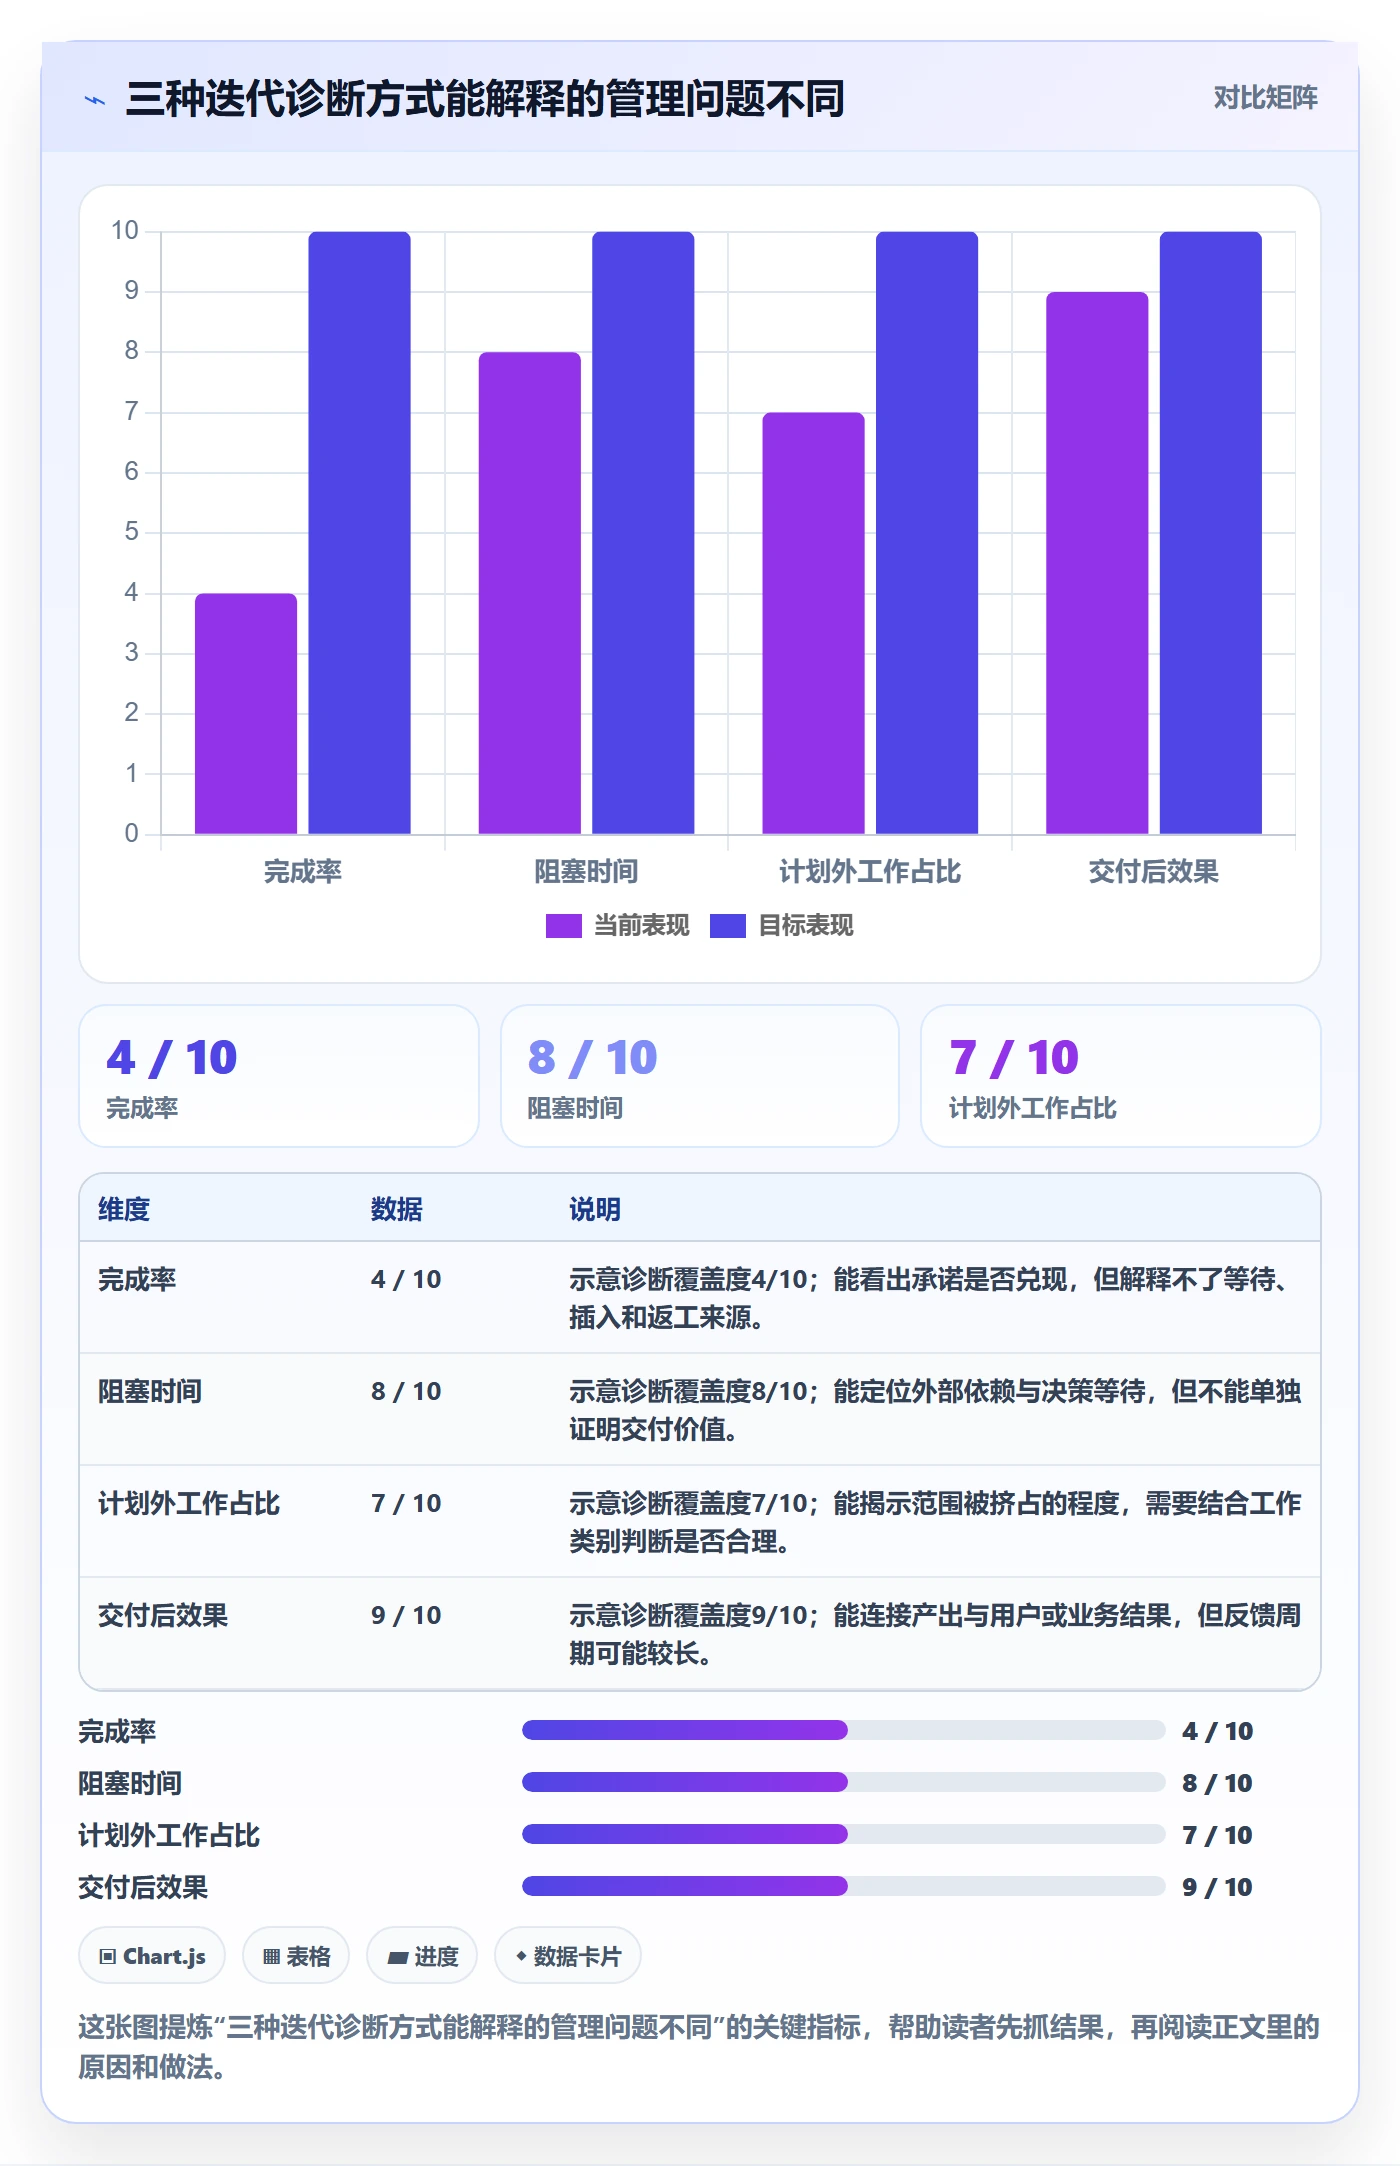Click the 阻塞时间 progress bar

844,1782
